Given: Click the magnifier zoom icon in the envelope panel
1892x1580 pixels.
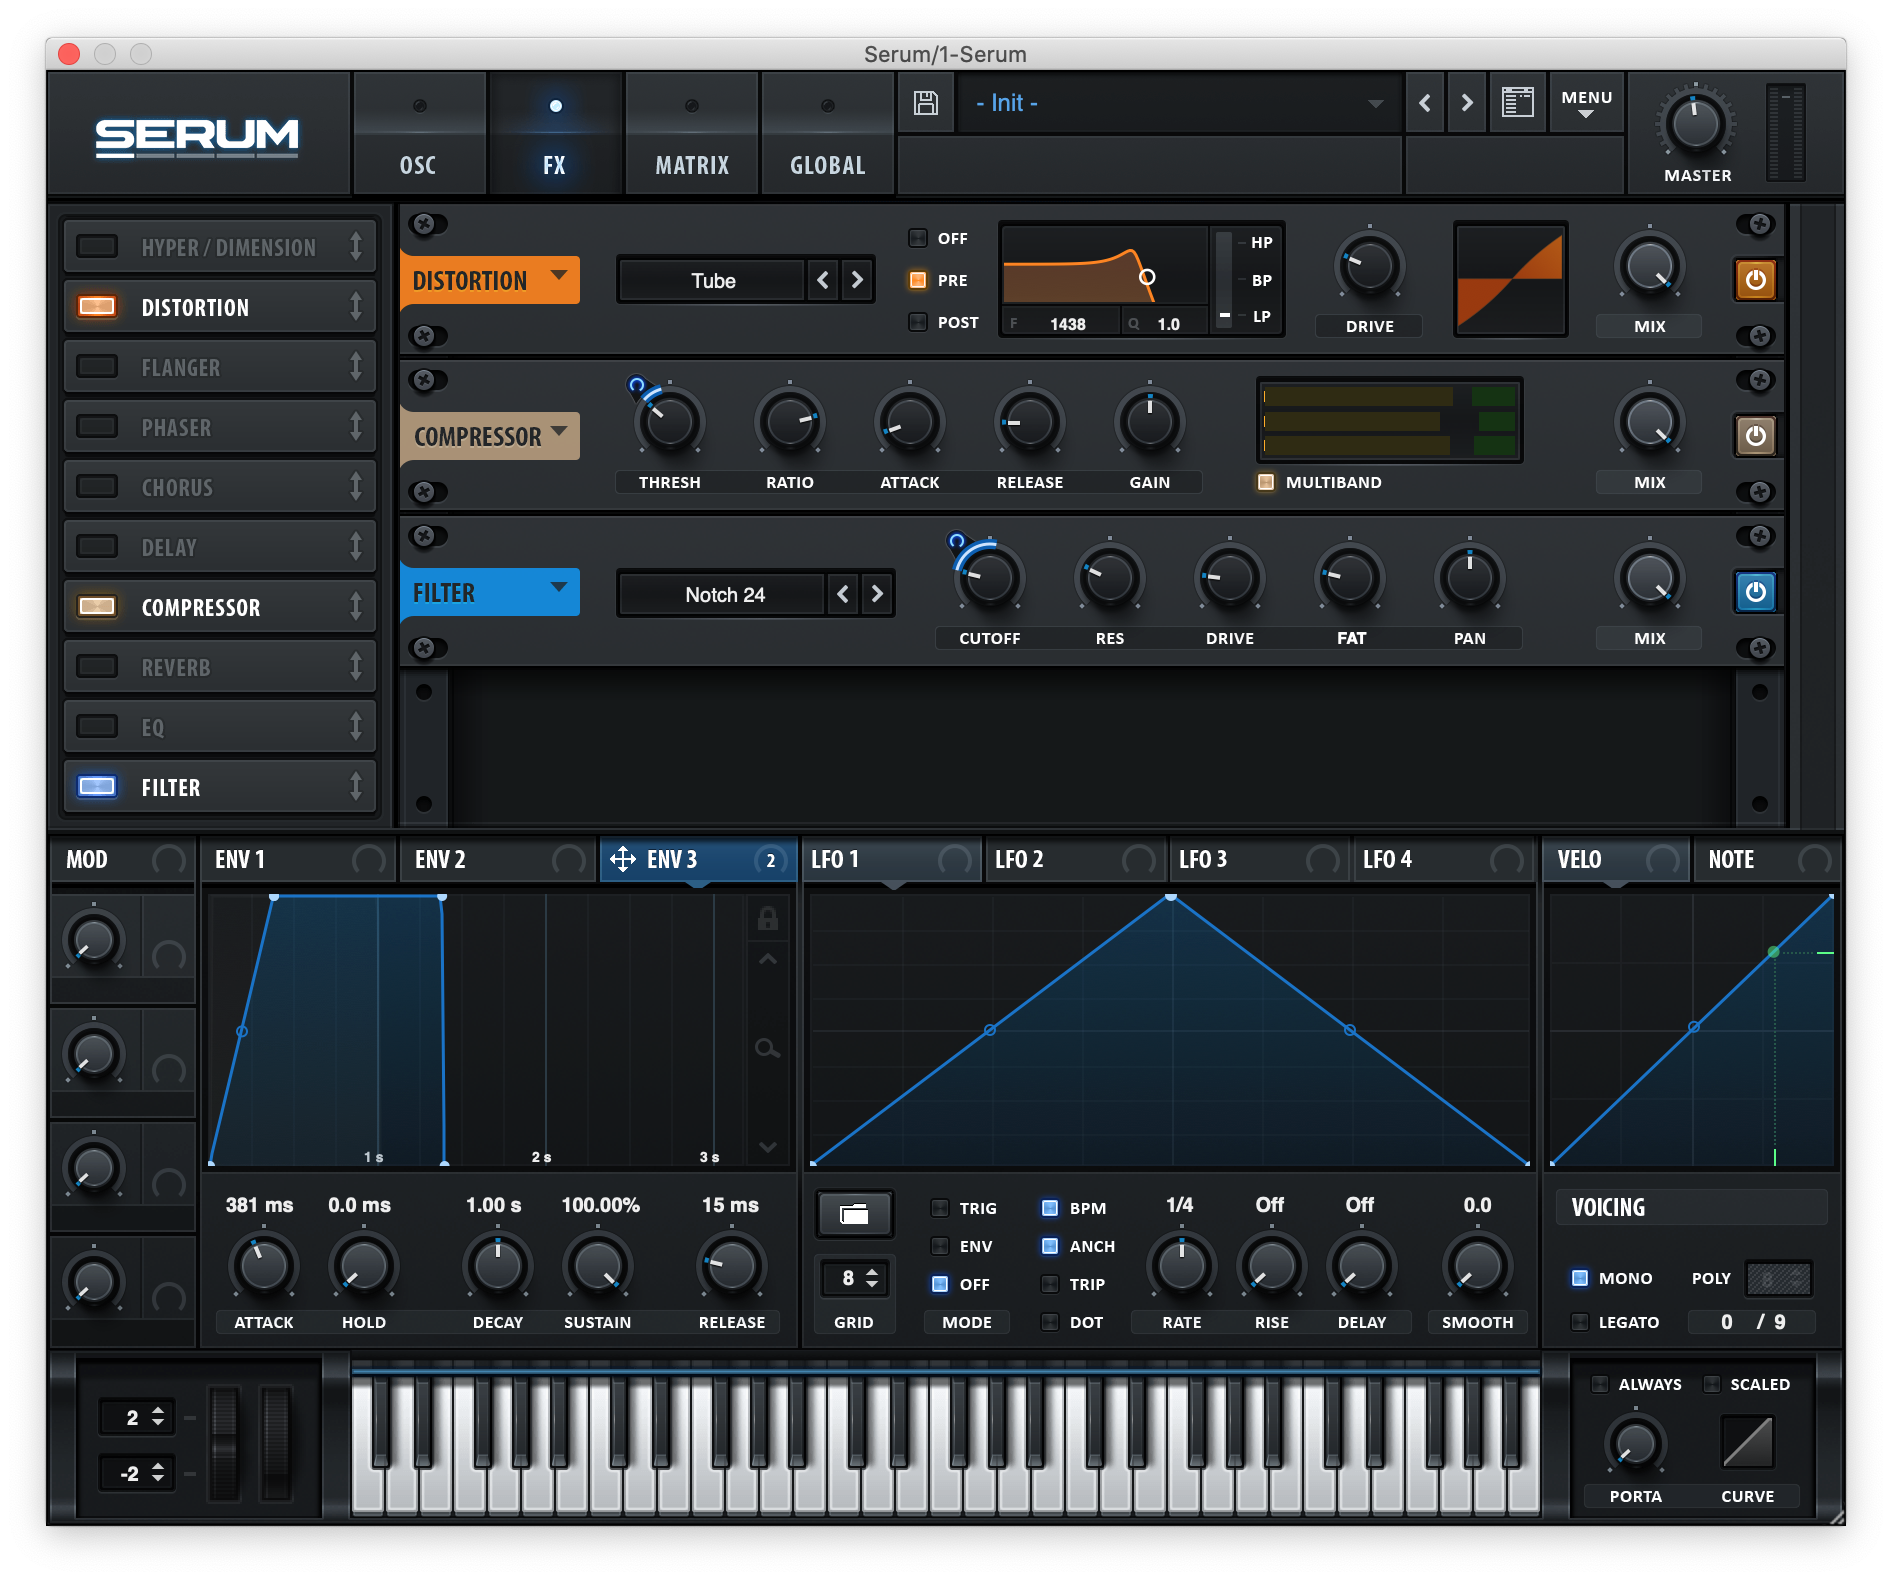Looking at the screenshot, I should pos(767,1050).
